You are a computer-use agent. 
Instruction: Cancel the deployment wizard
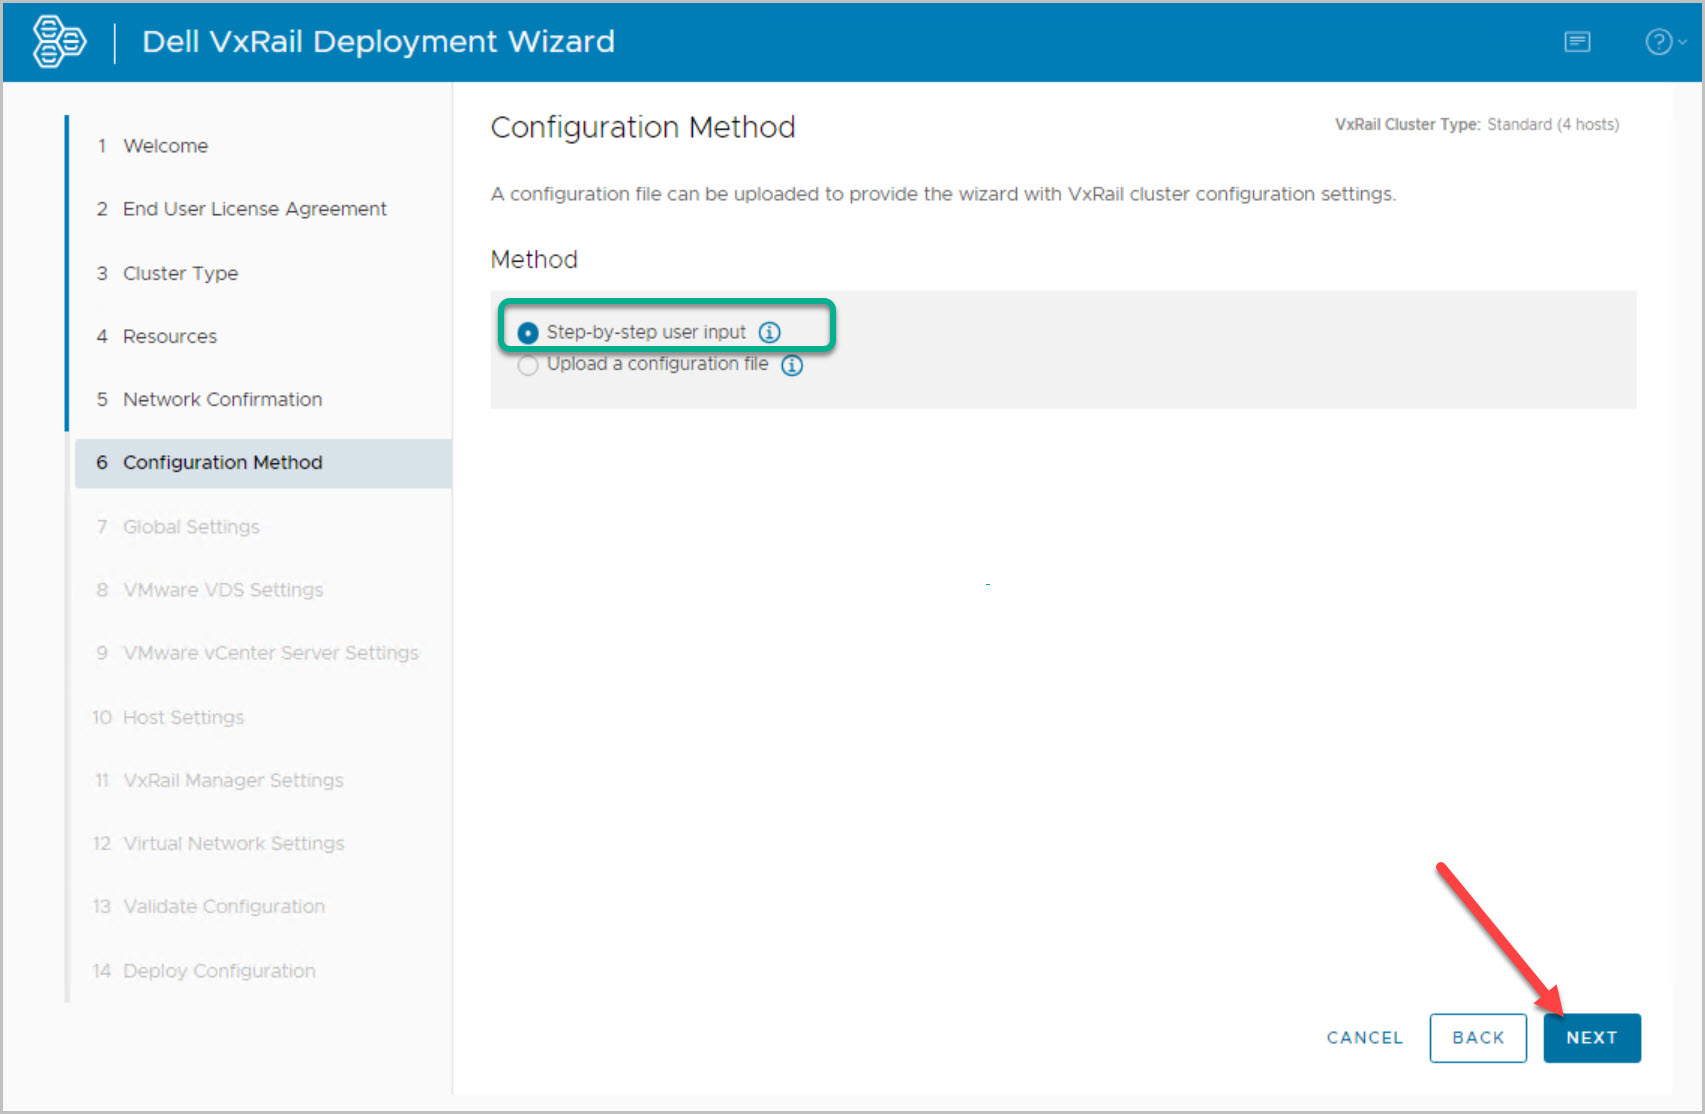(1364, 1038)
